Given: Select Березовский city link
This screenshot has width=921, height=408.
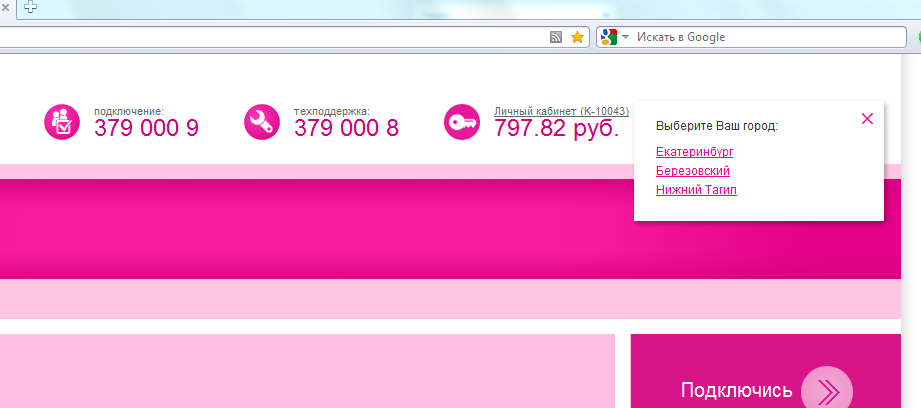Looking at the screenshot, I should point(693,171).
